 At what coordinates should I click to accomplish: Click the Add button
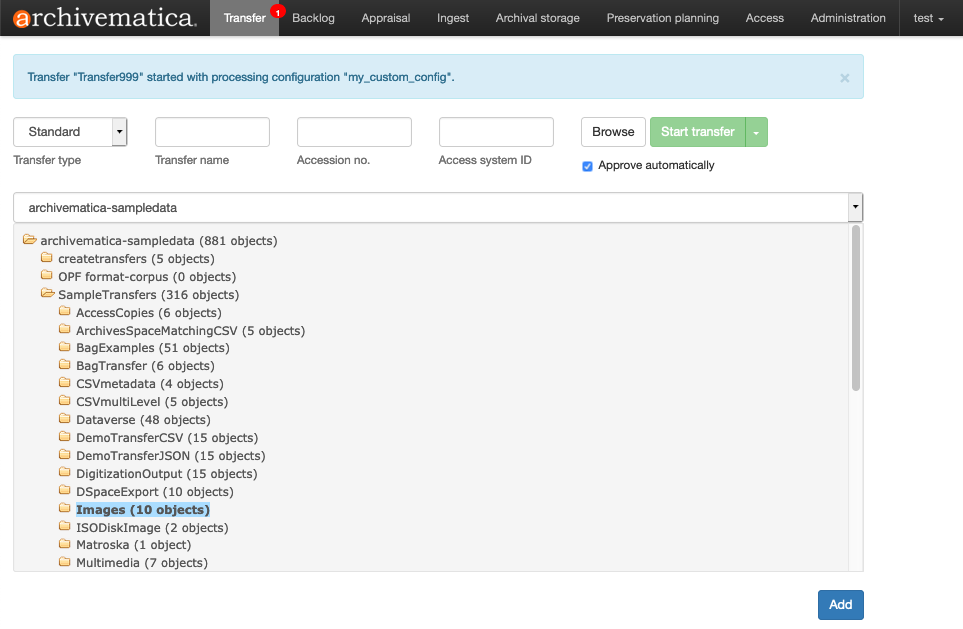click(x=840, y=605)
